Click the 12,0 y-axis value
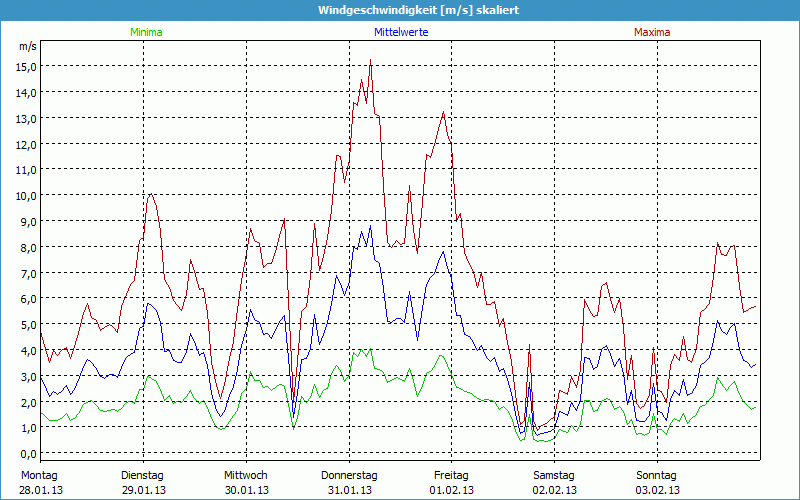The height and width of the screenshot is (500, 800). coord(27,144)
